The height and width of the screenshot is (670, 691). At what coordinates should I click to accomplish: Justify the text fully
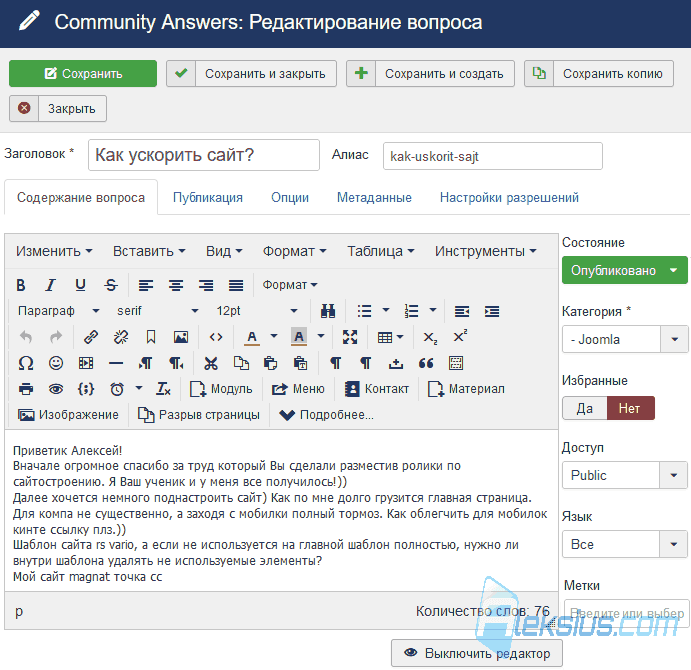pyautogui.click(x=236, y=285)
